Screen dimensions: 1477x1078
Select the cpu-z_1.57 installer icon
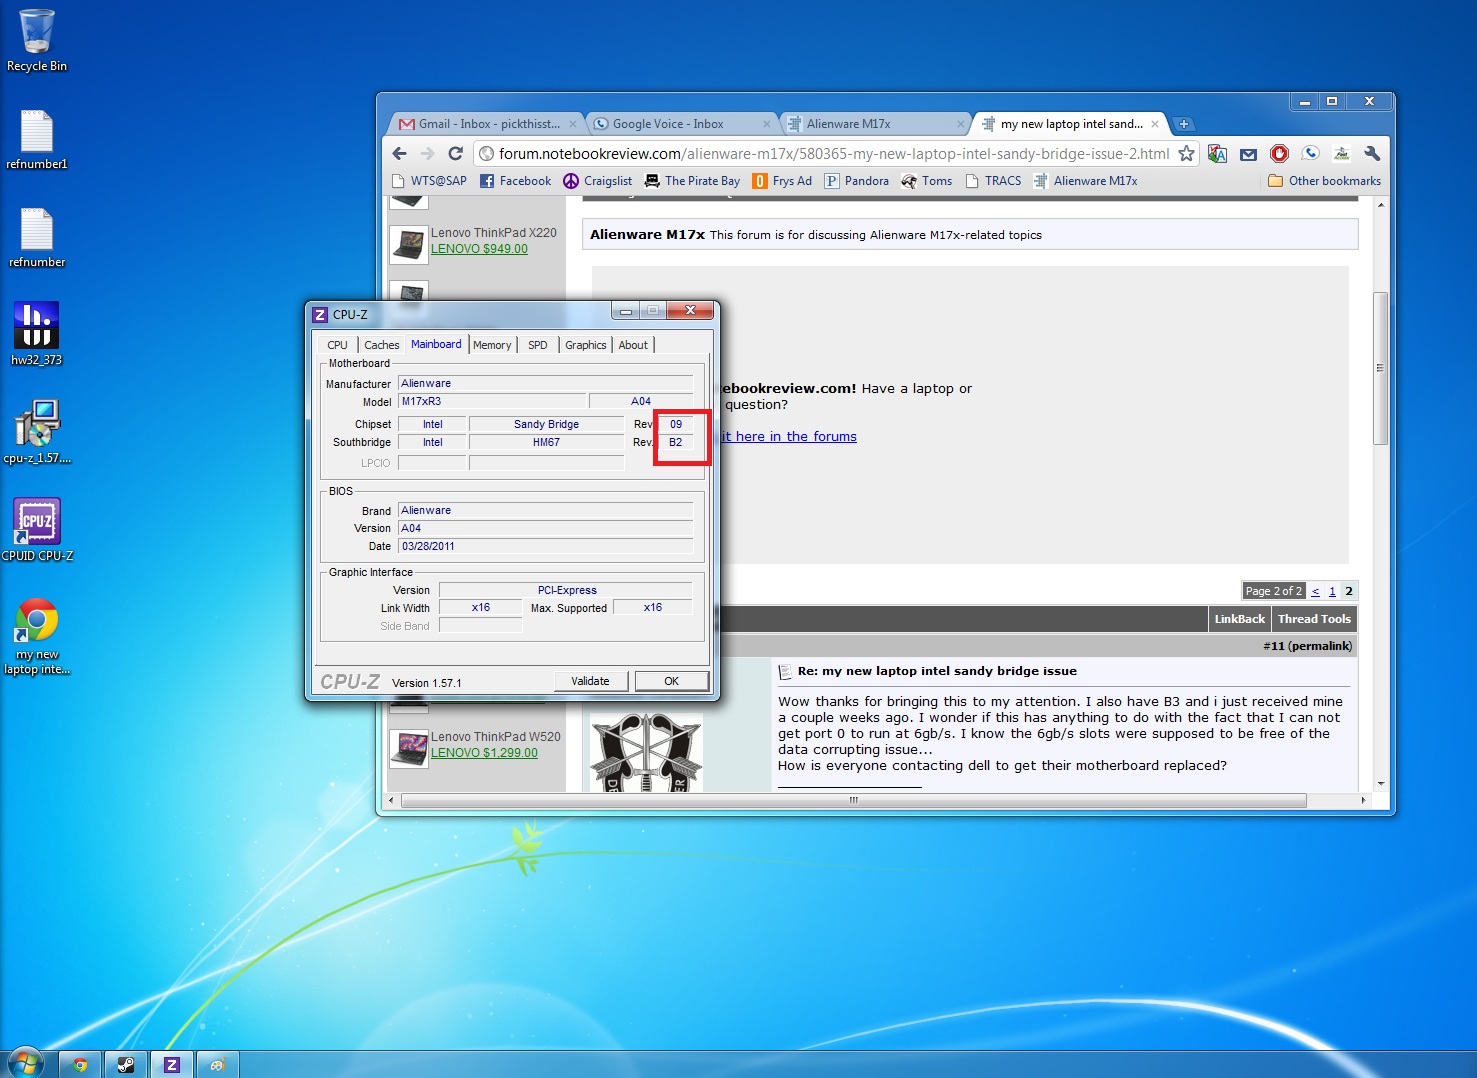point(37,432)
